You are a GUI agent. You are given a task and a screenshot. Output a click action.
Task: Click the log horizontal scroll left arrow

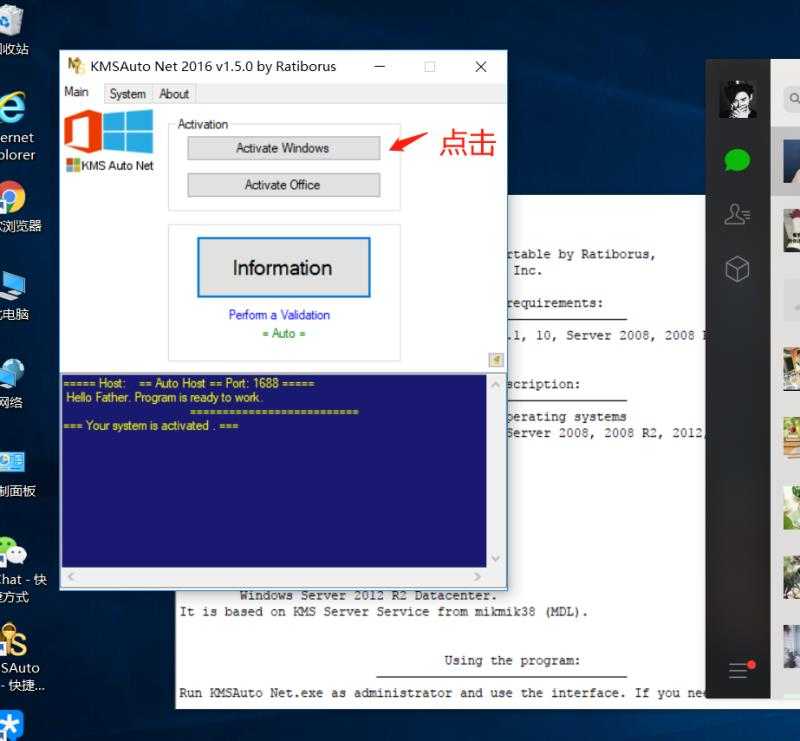(71, 577)
